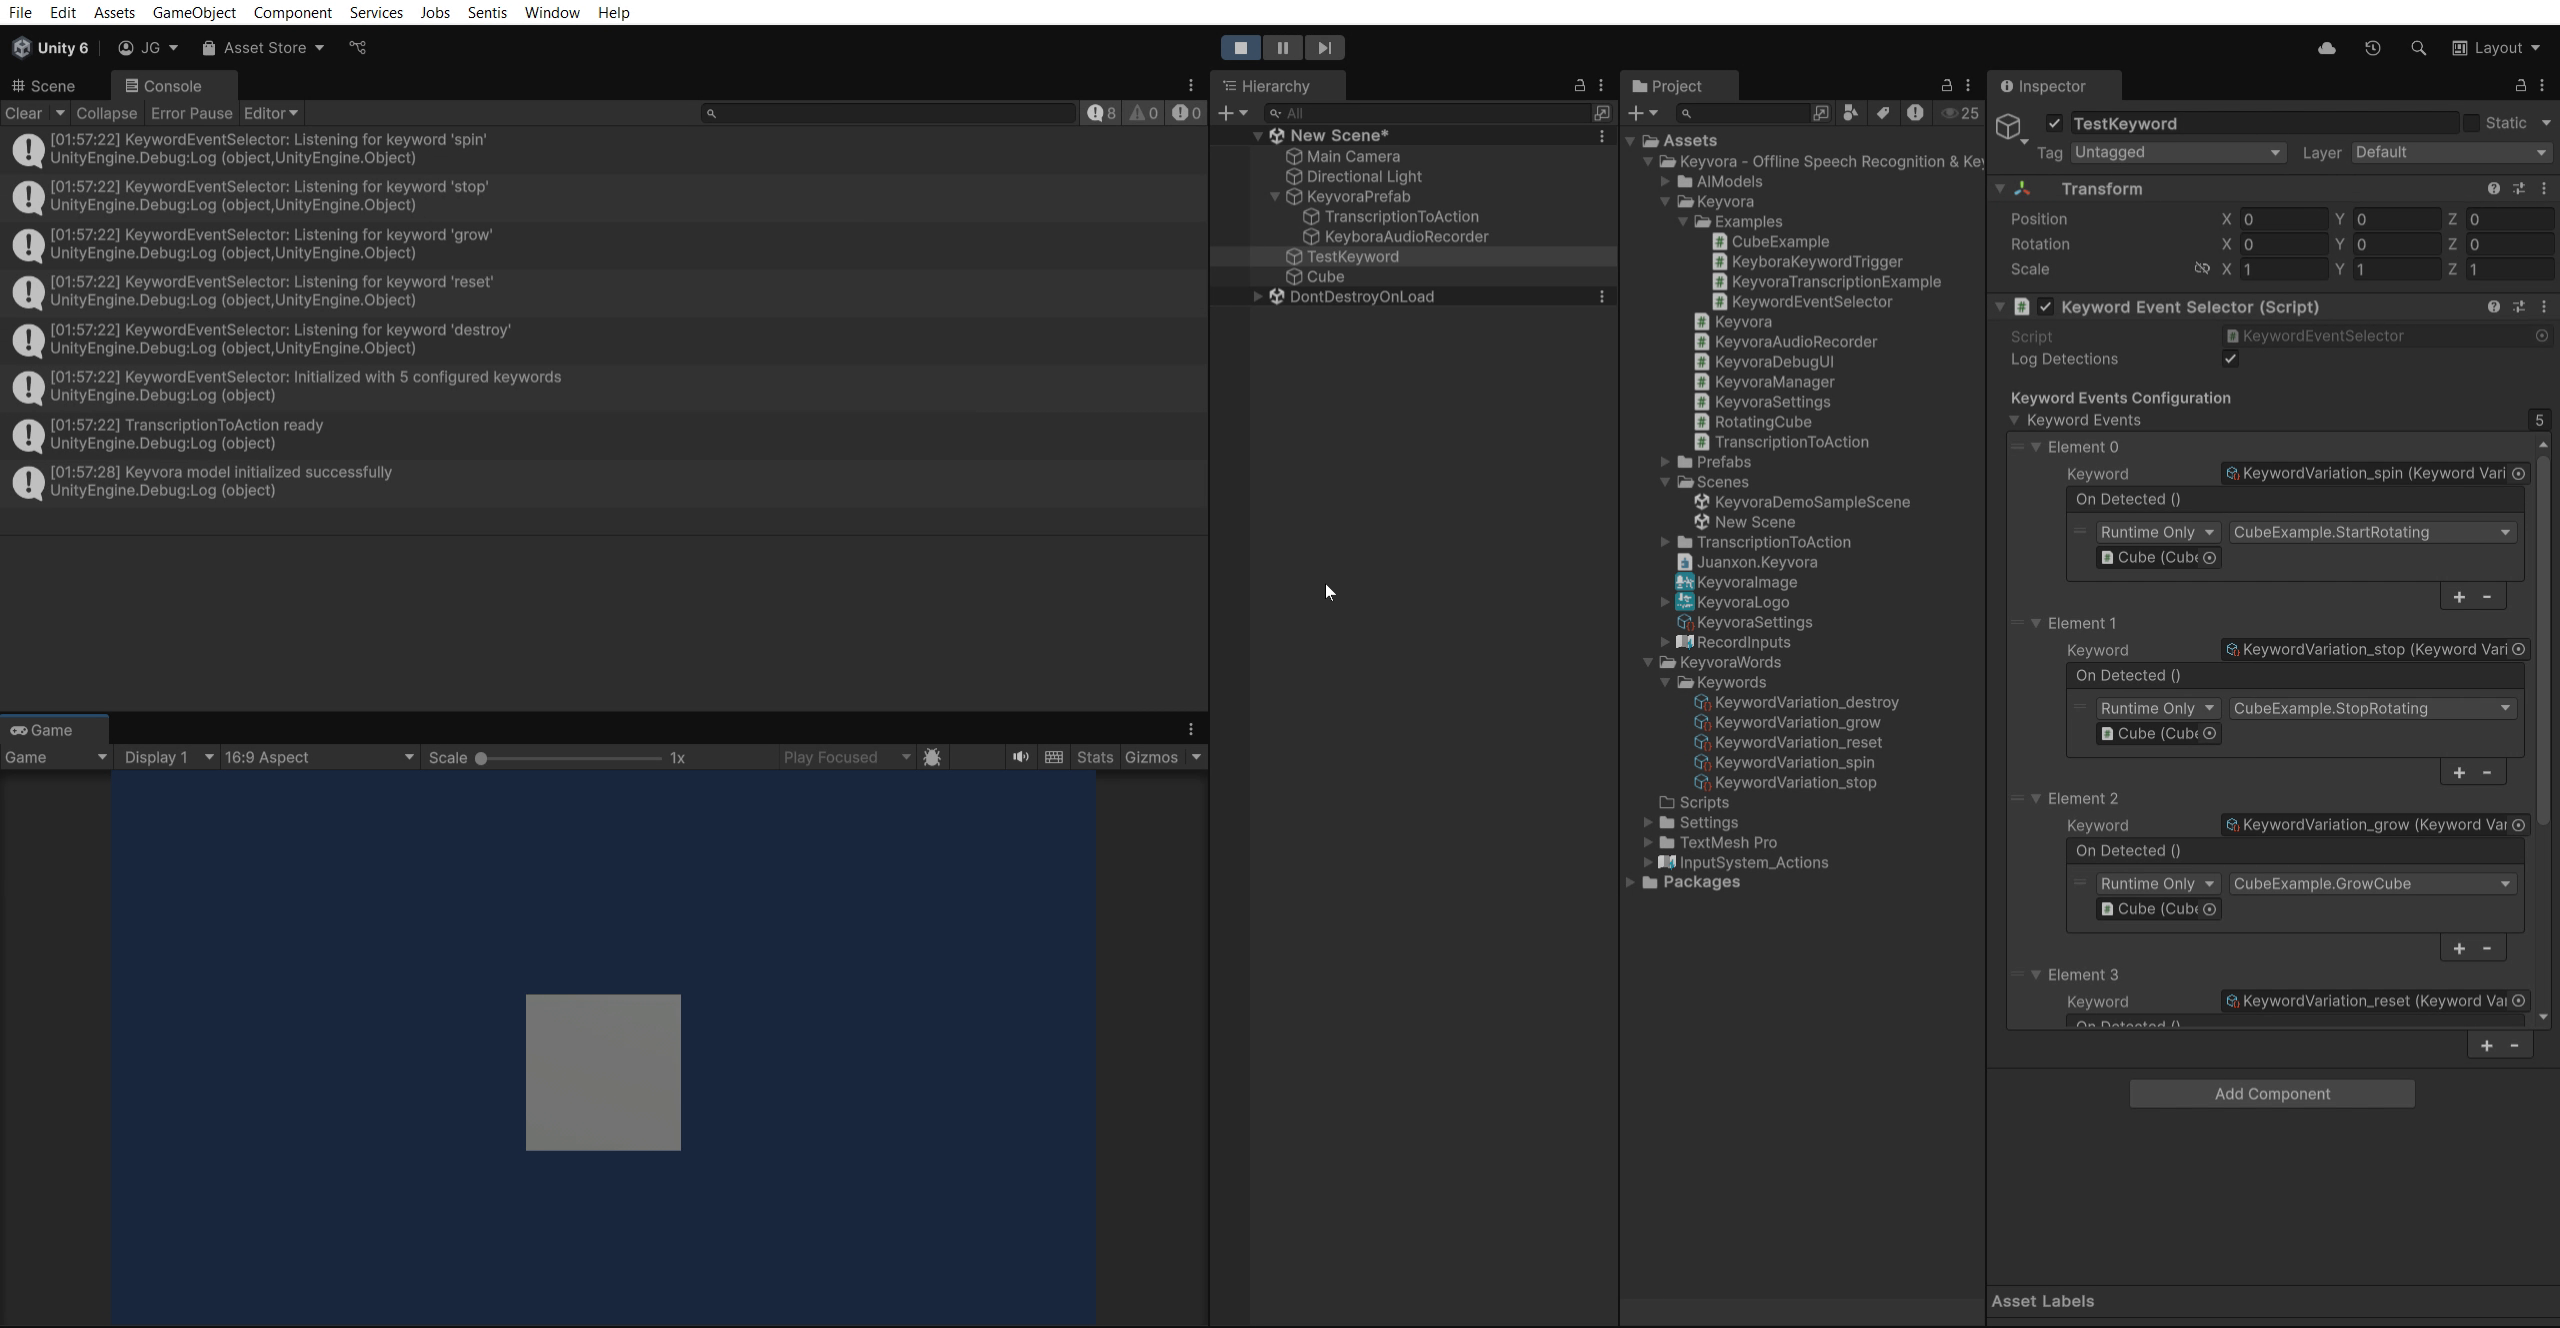Expand DontDestroyOnLoad in Hierarchy
The width and height of the screenshot is (2560, 1328).
click(x=1258, y=297)
